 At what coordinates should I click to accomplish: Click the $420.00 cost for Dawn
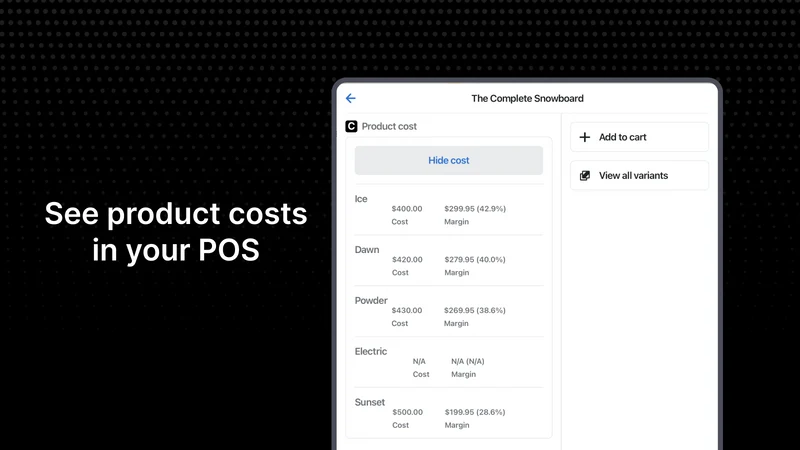(407, 259)
